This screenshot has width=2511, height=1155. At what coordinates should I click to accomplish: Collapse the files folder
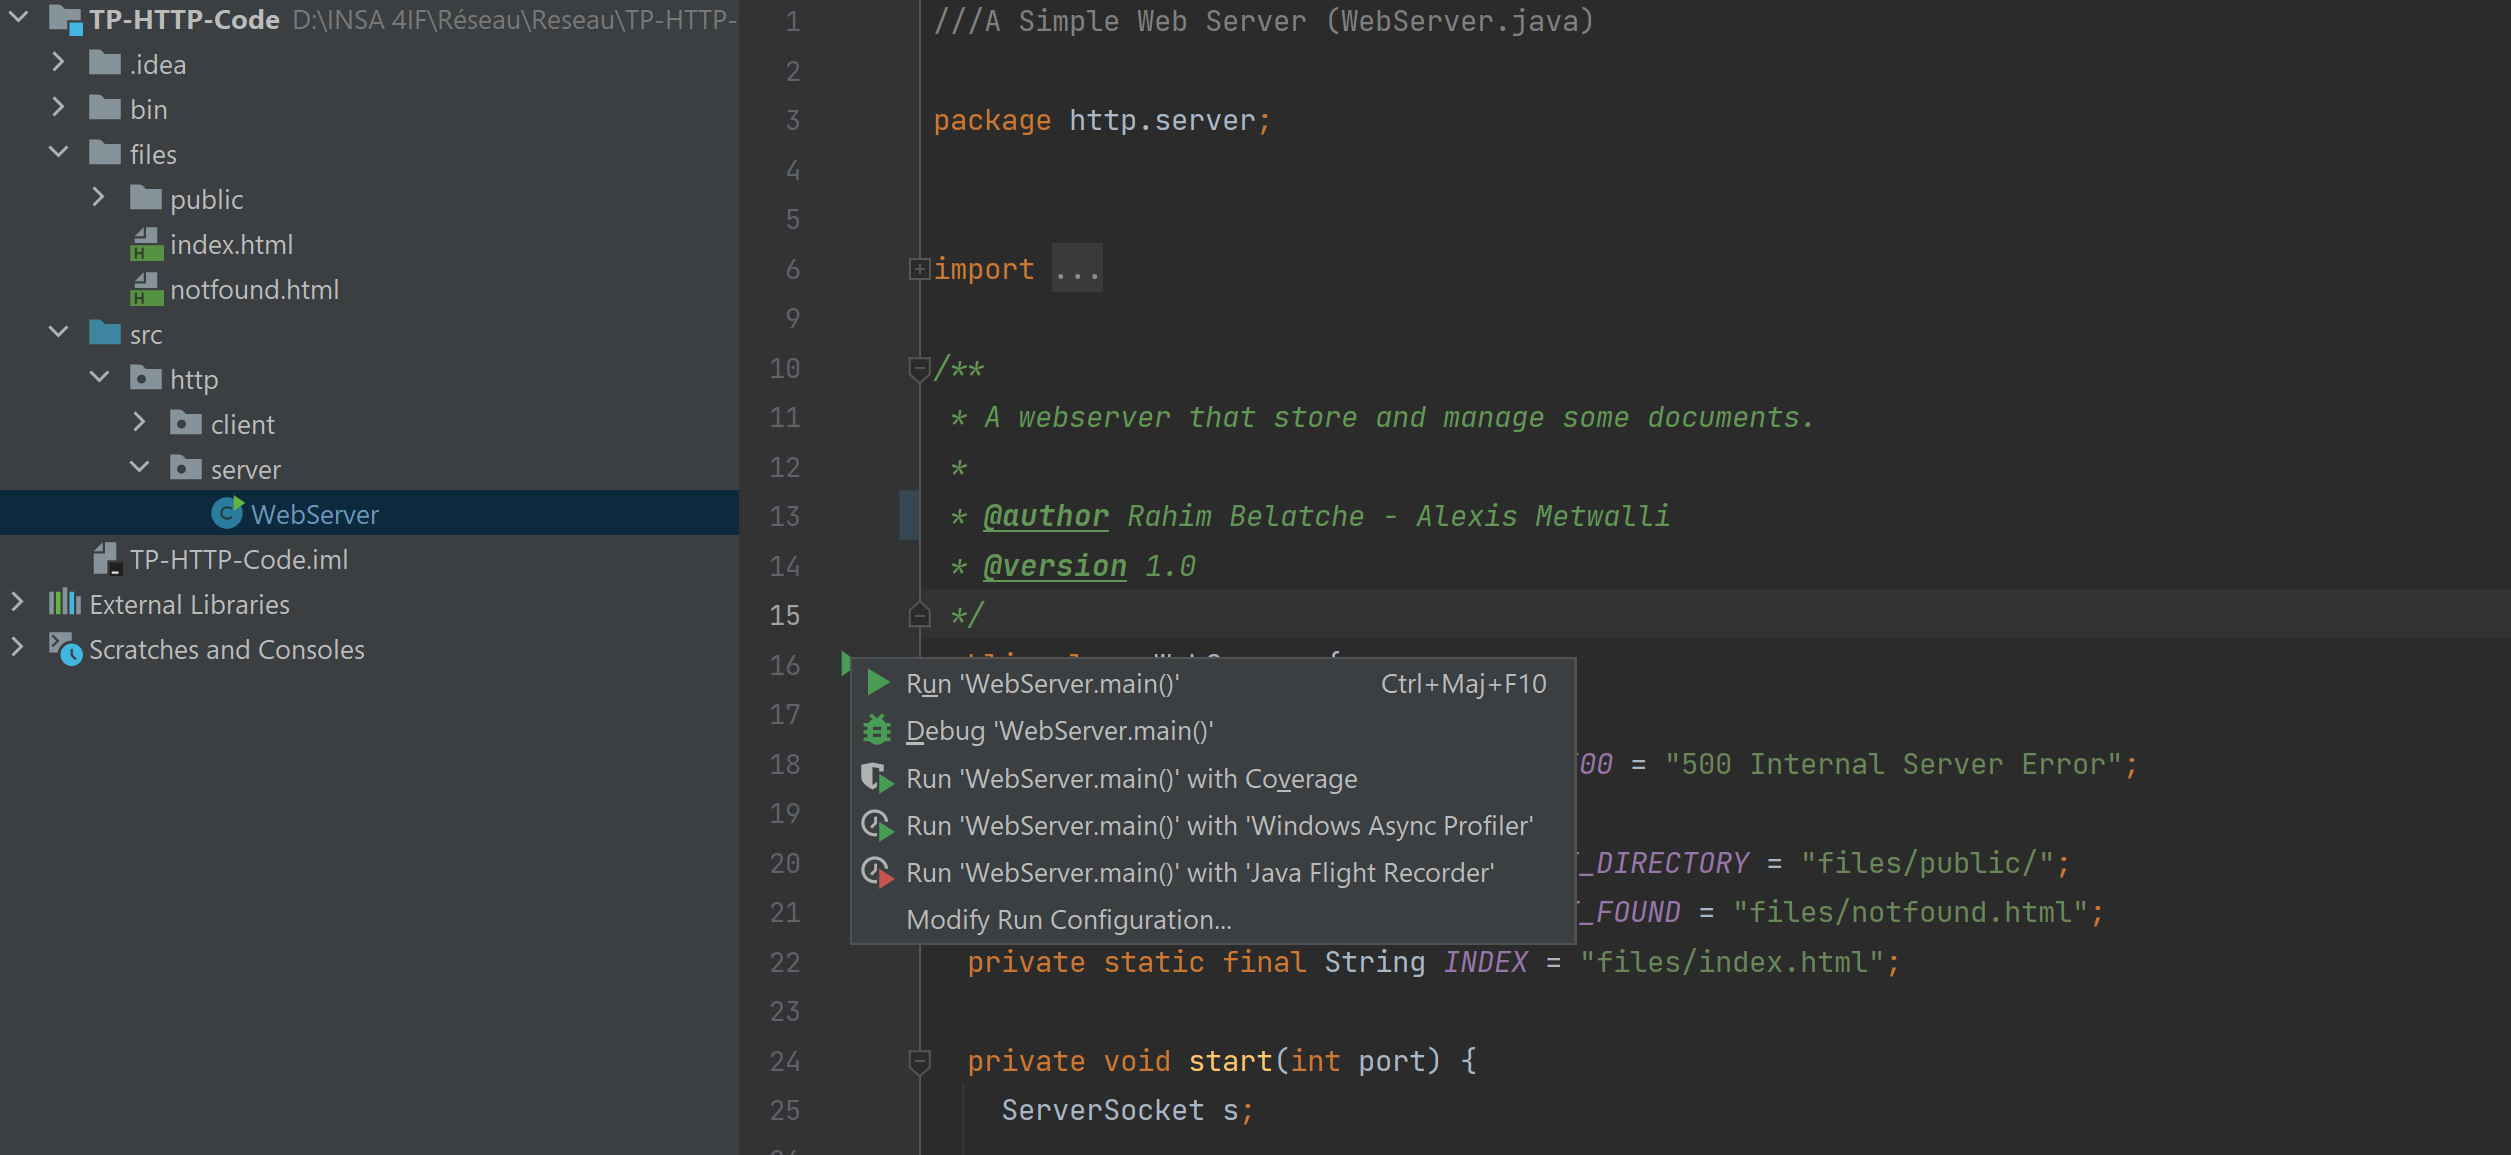[x=58, y=153]
